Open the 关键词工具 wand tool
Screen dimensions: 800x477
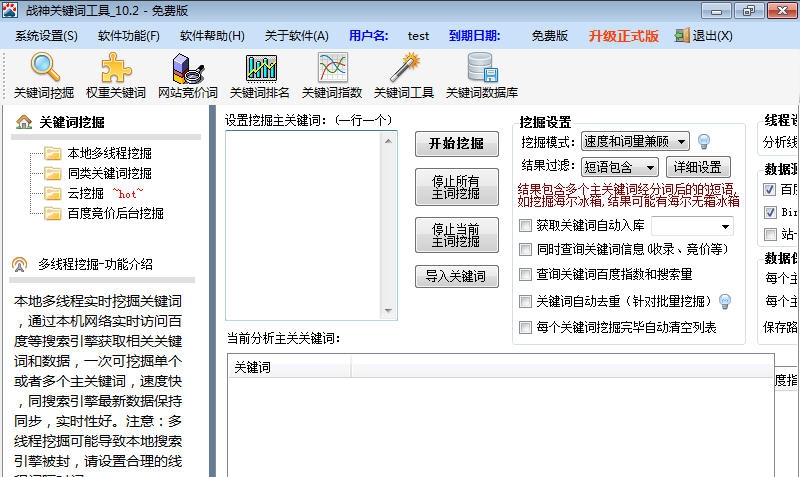click(404, 76)
